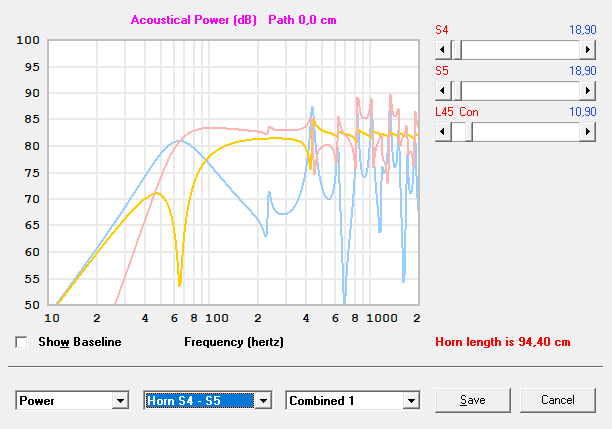The image size is (612, 429).
Task: Click 'Horn length is 94,40 cm' text
Action: tap(503, 342)
